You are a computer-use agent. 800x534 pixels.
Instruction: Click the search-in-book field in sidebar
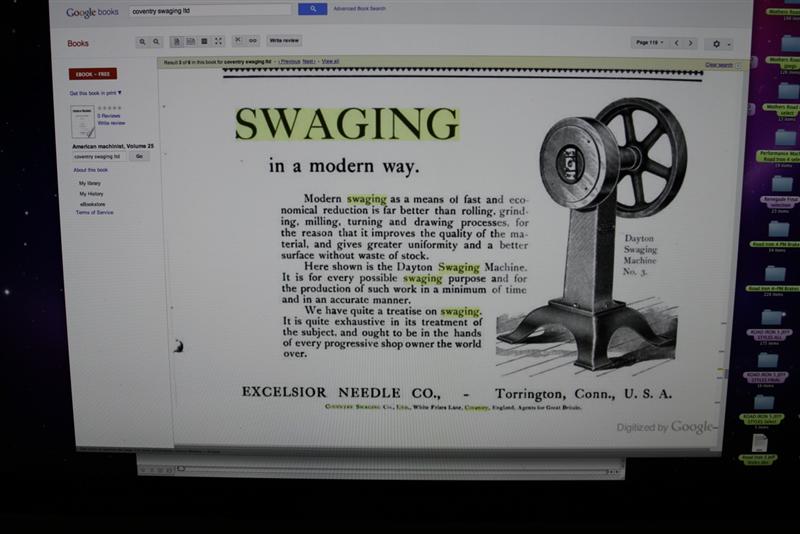[99, 157]
